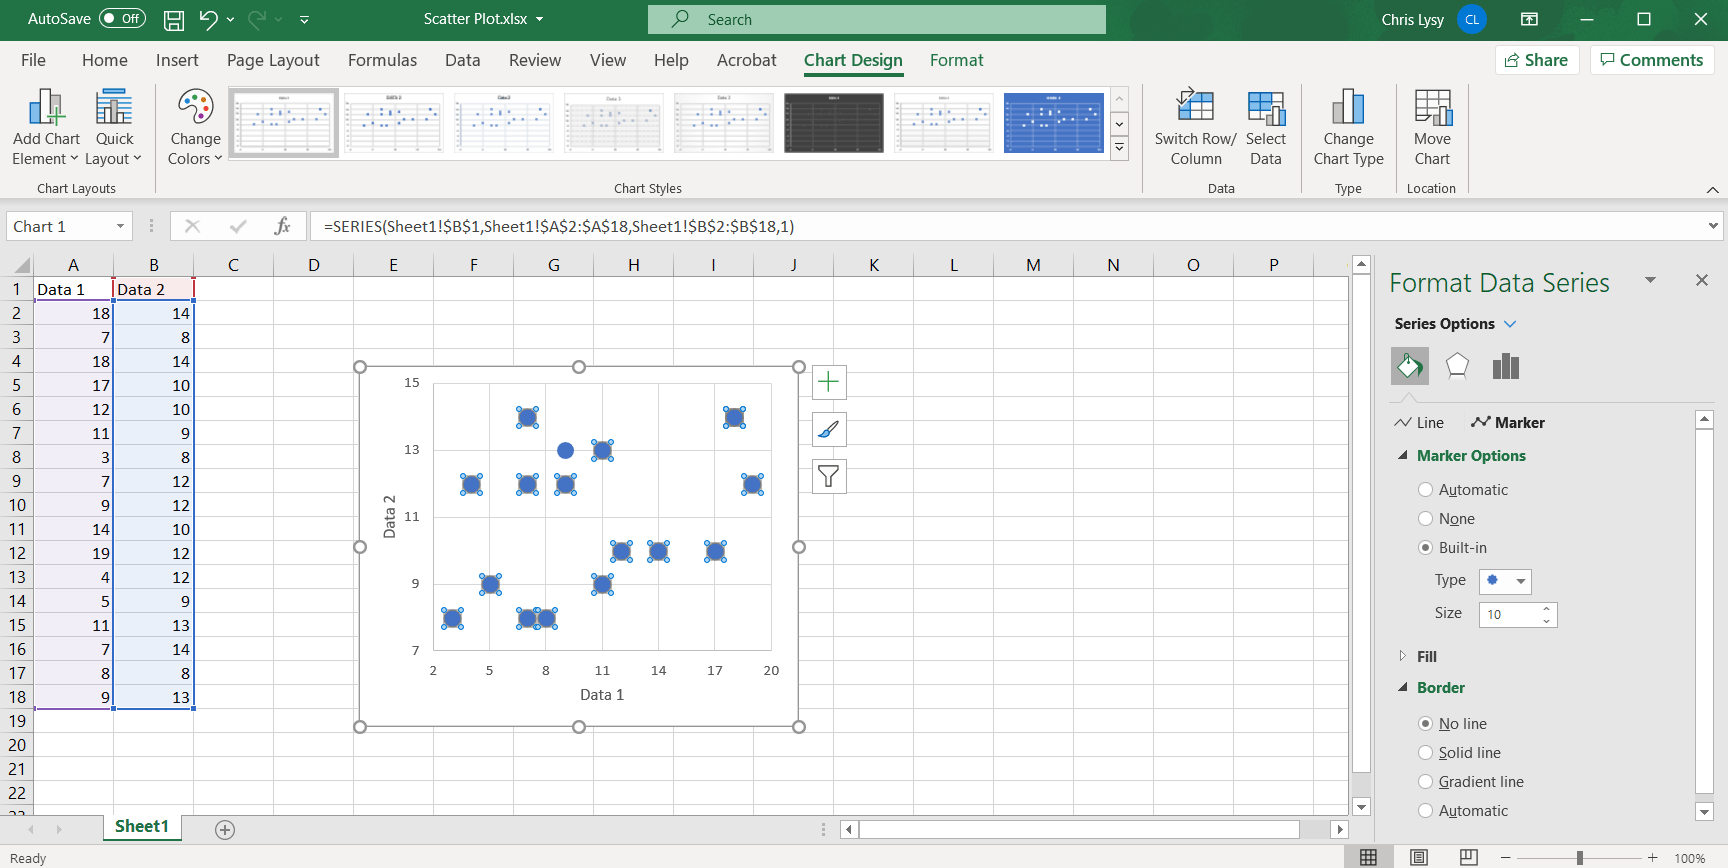This screenshot has height=868, width=1728.
Task: Apply the dark chart style thumbnail
Action: [834, 123]
